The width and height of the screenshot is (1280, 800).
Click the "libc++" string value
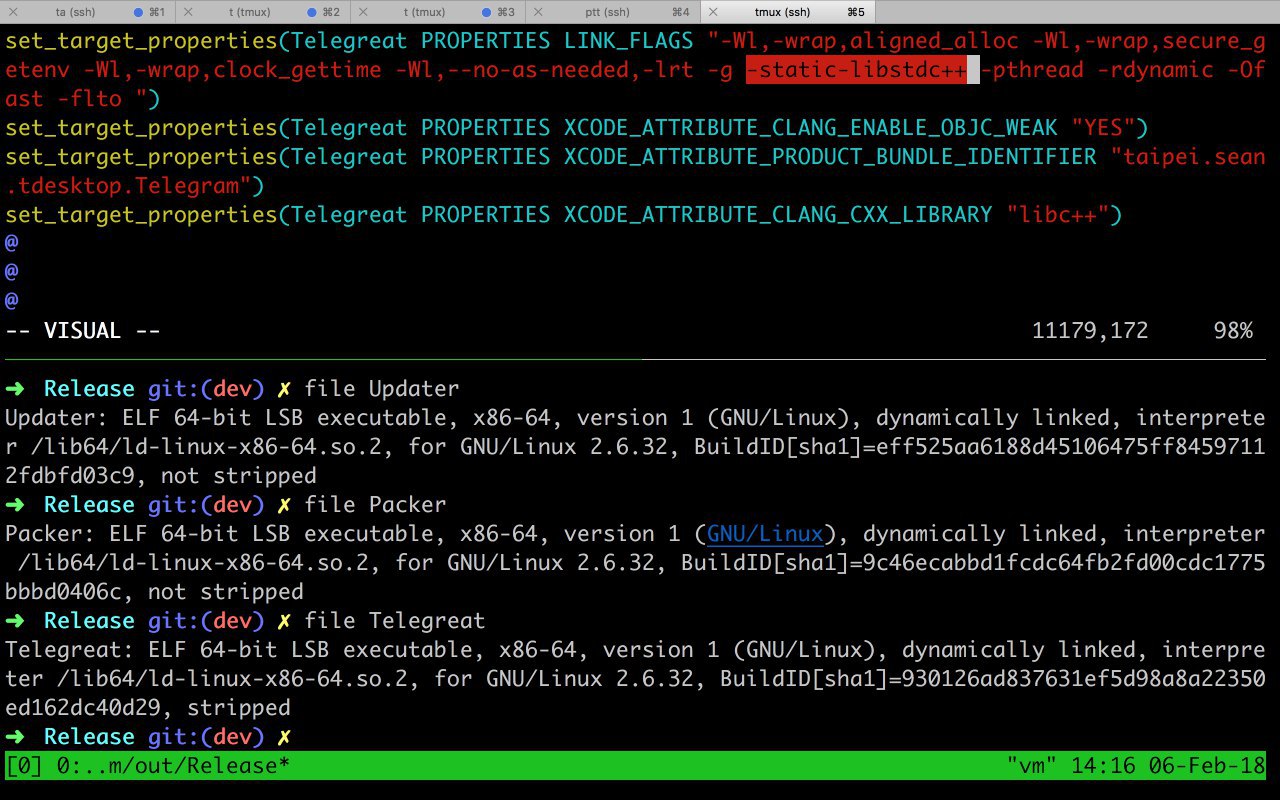point(1058,215)
